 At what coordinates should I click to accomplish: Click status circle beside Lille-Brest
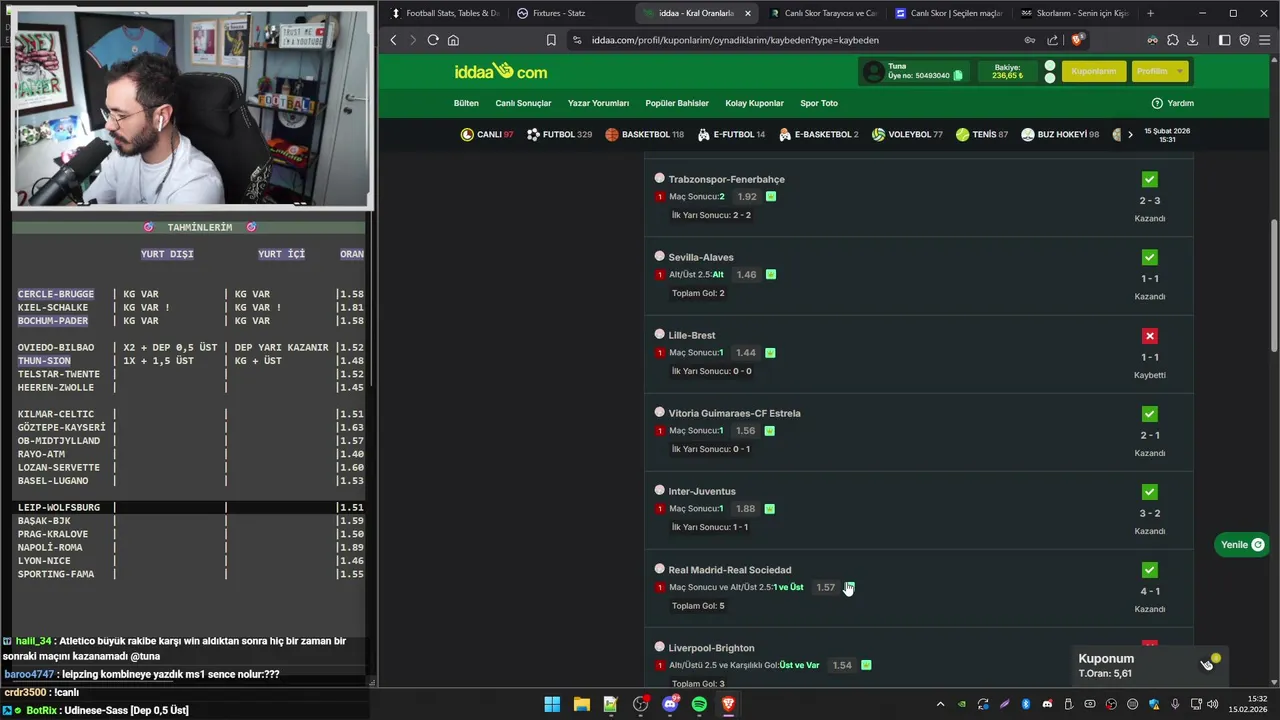(x=659, y=334)
